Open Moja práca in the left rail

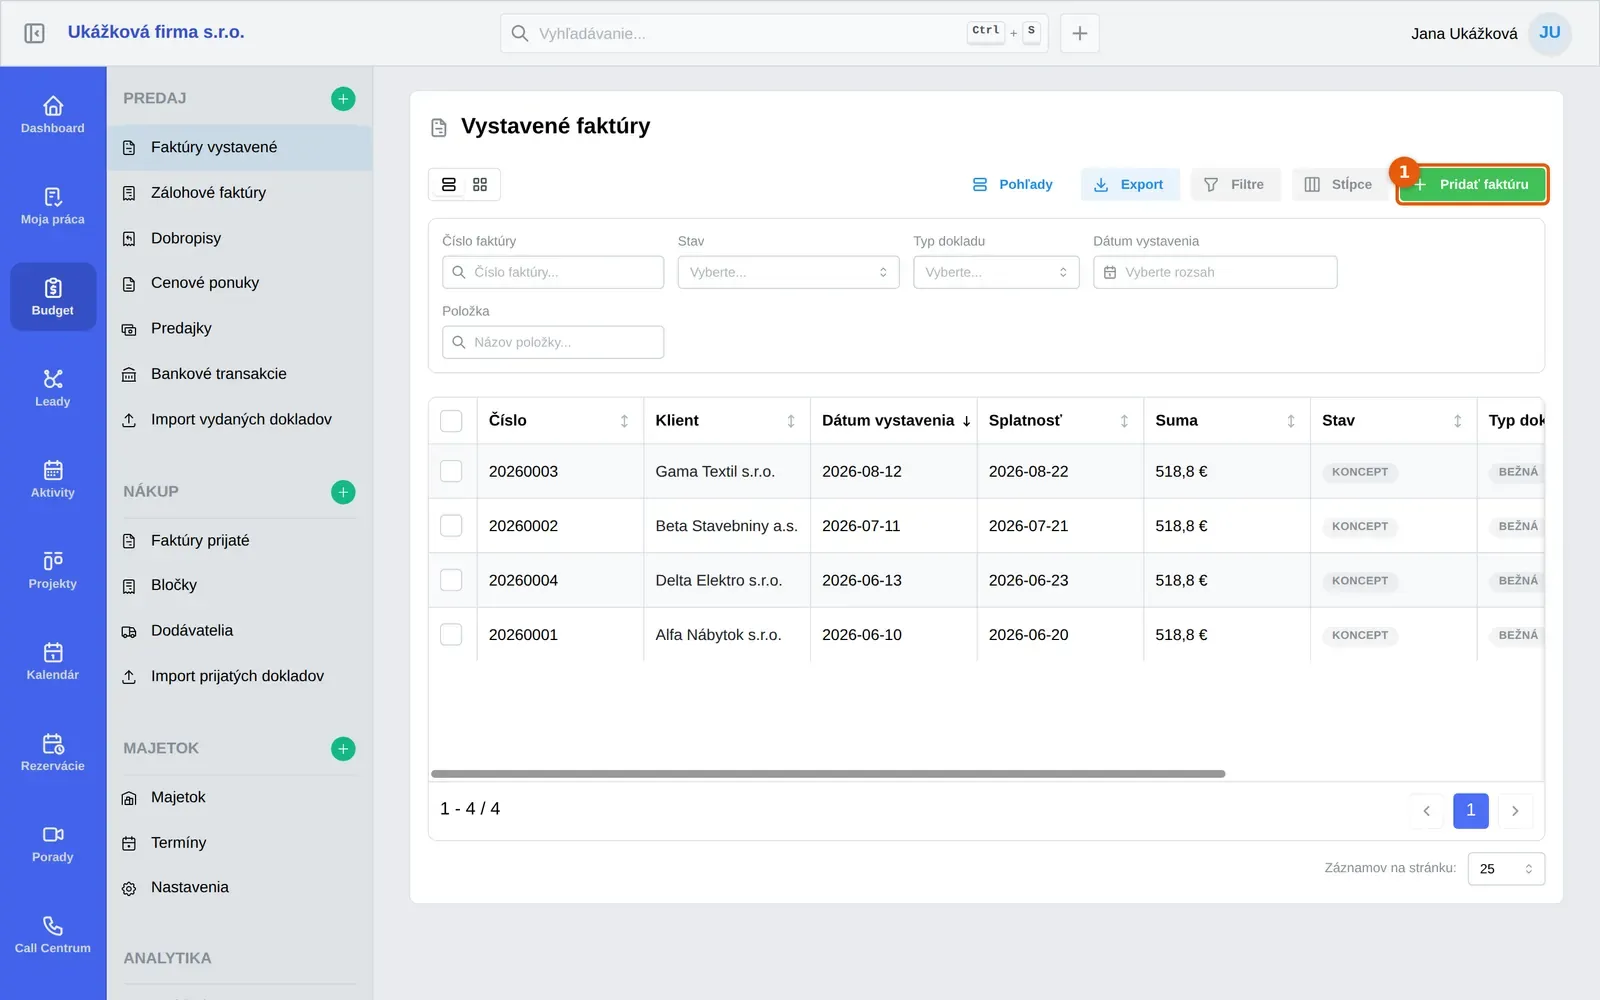pos(53,206)
